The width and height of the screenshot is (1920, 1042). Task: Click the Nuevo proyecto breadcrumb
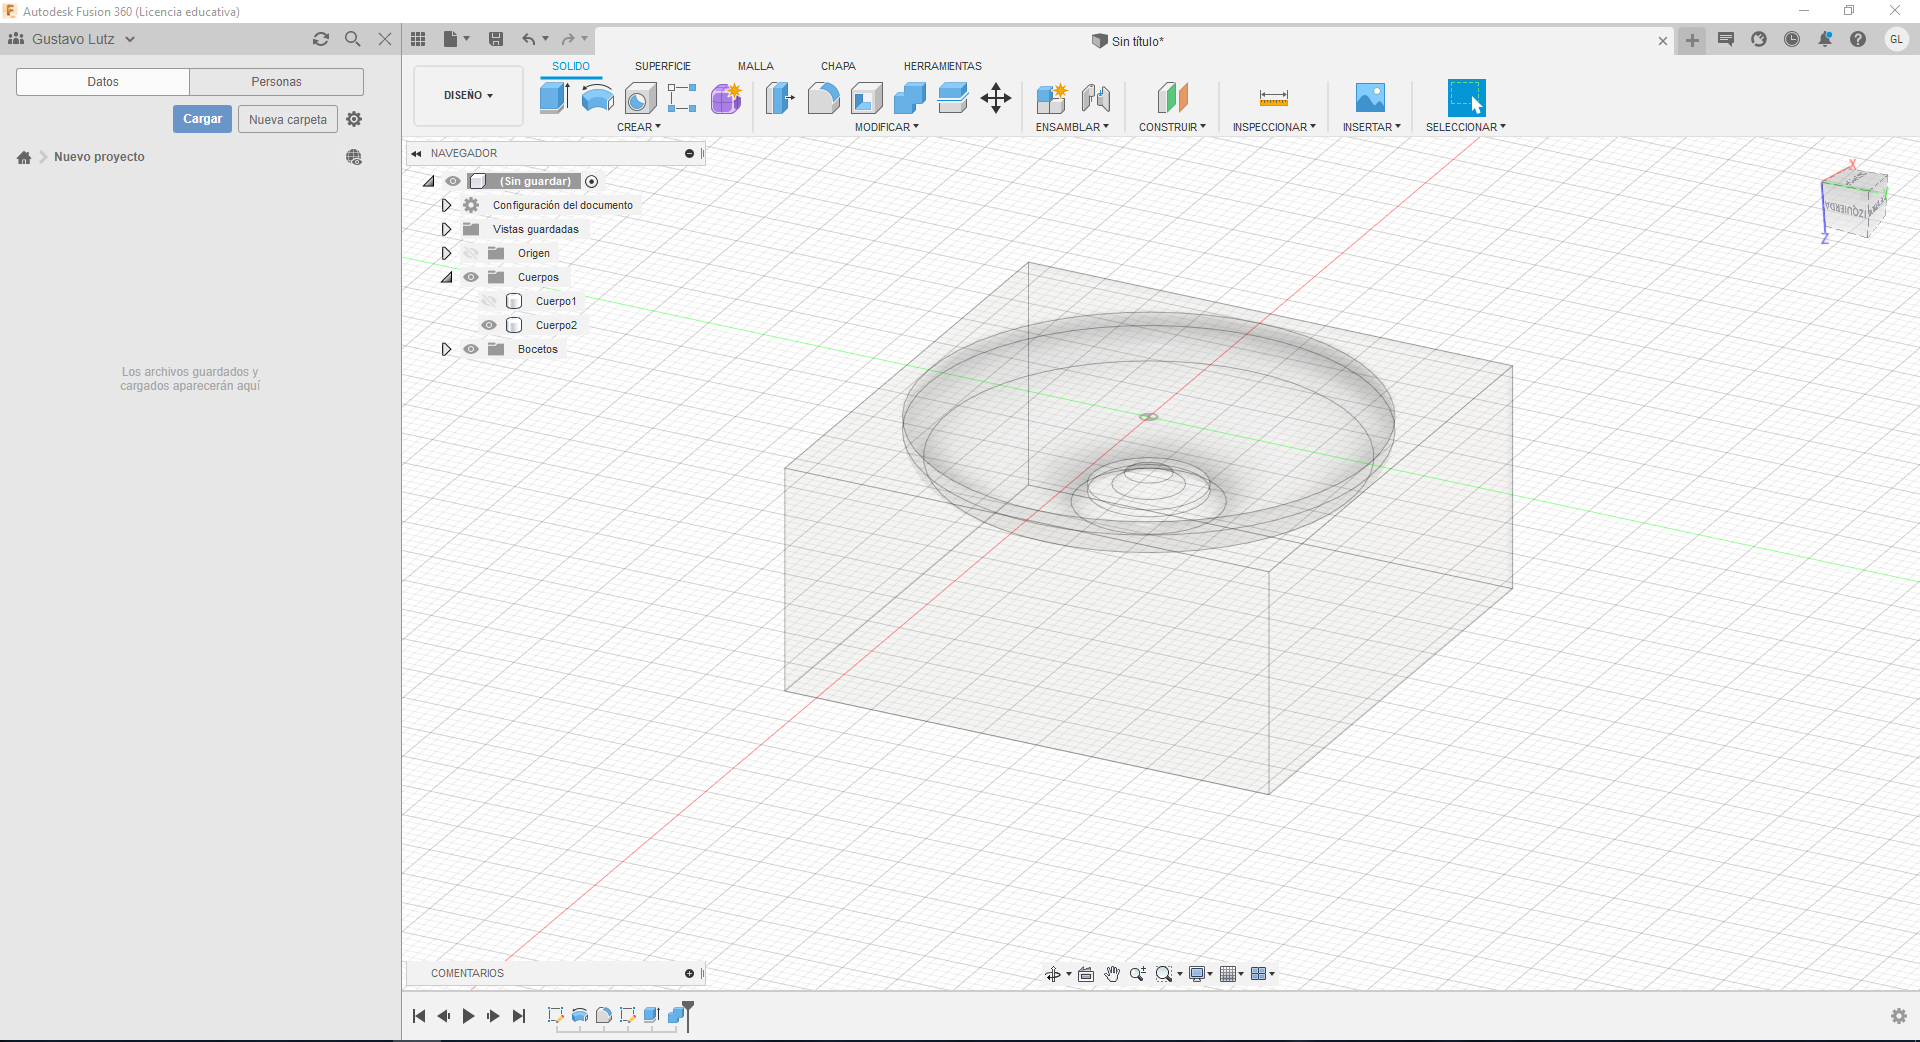click(99, 157)
